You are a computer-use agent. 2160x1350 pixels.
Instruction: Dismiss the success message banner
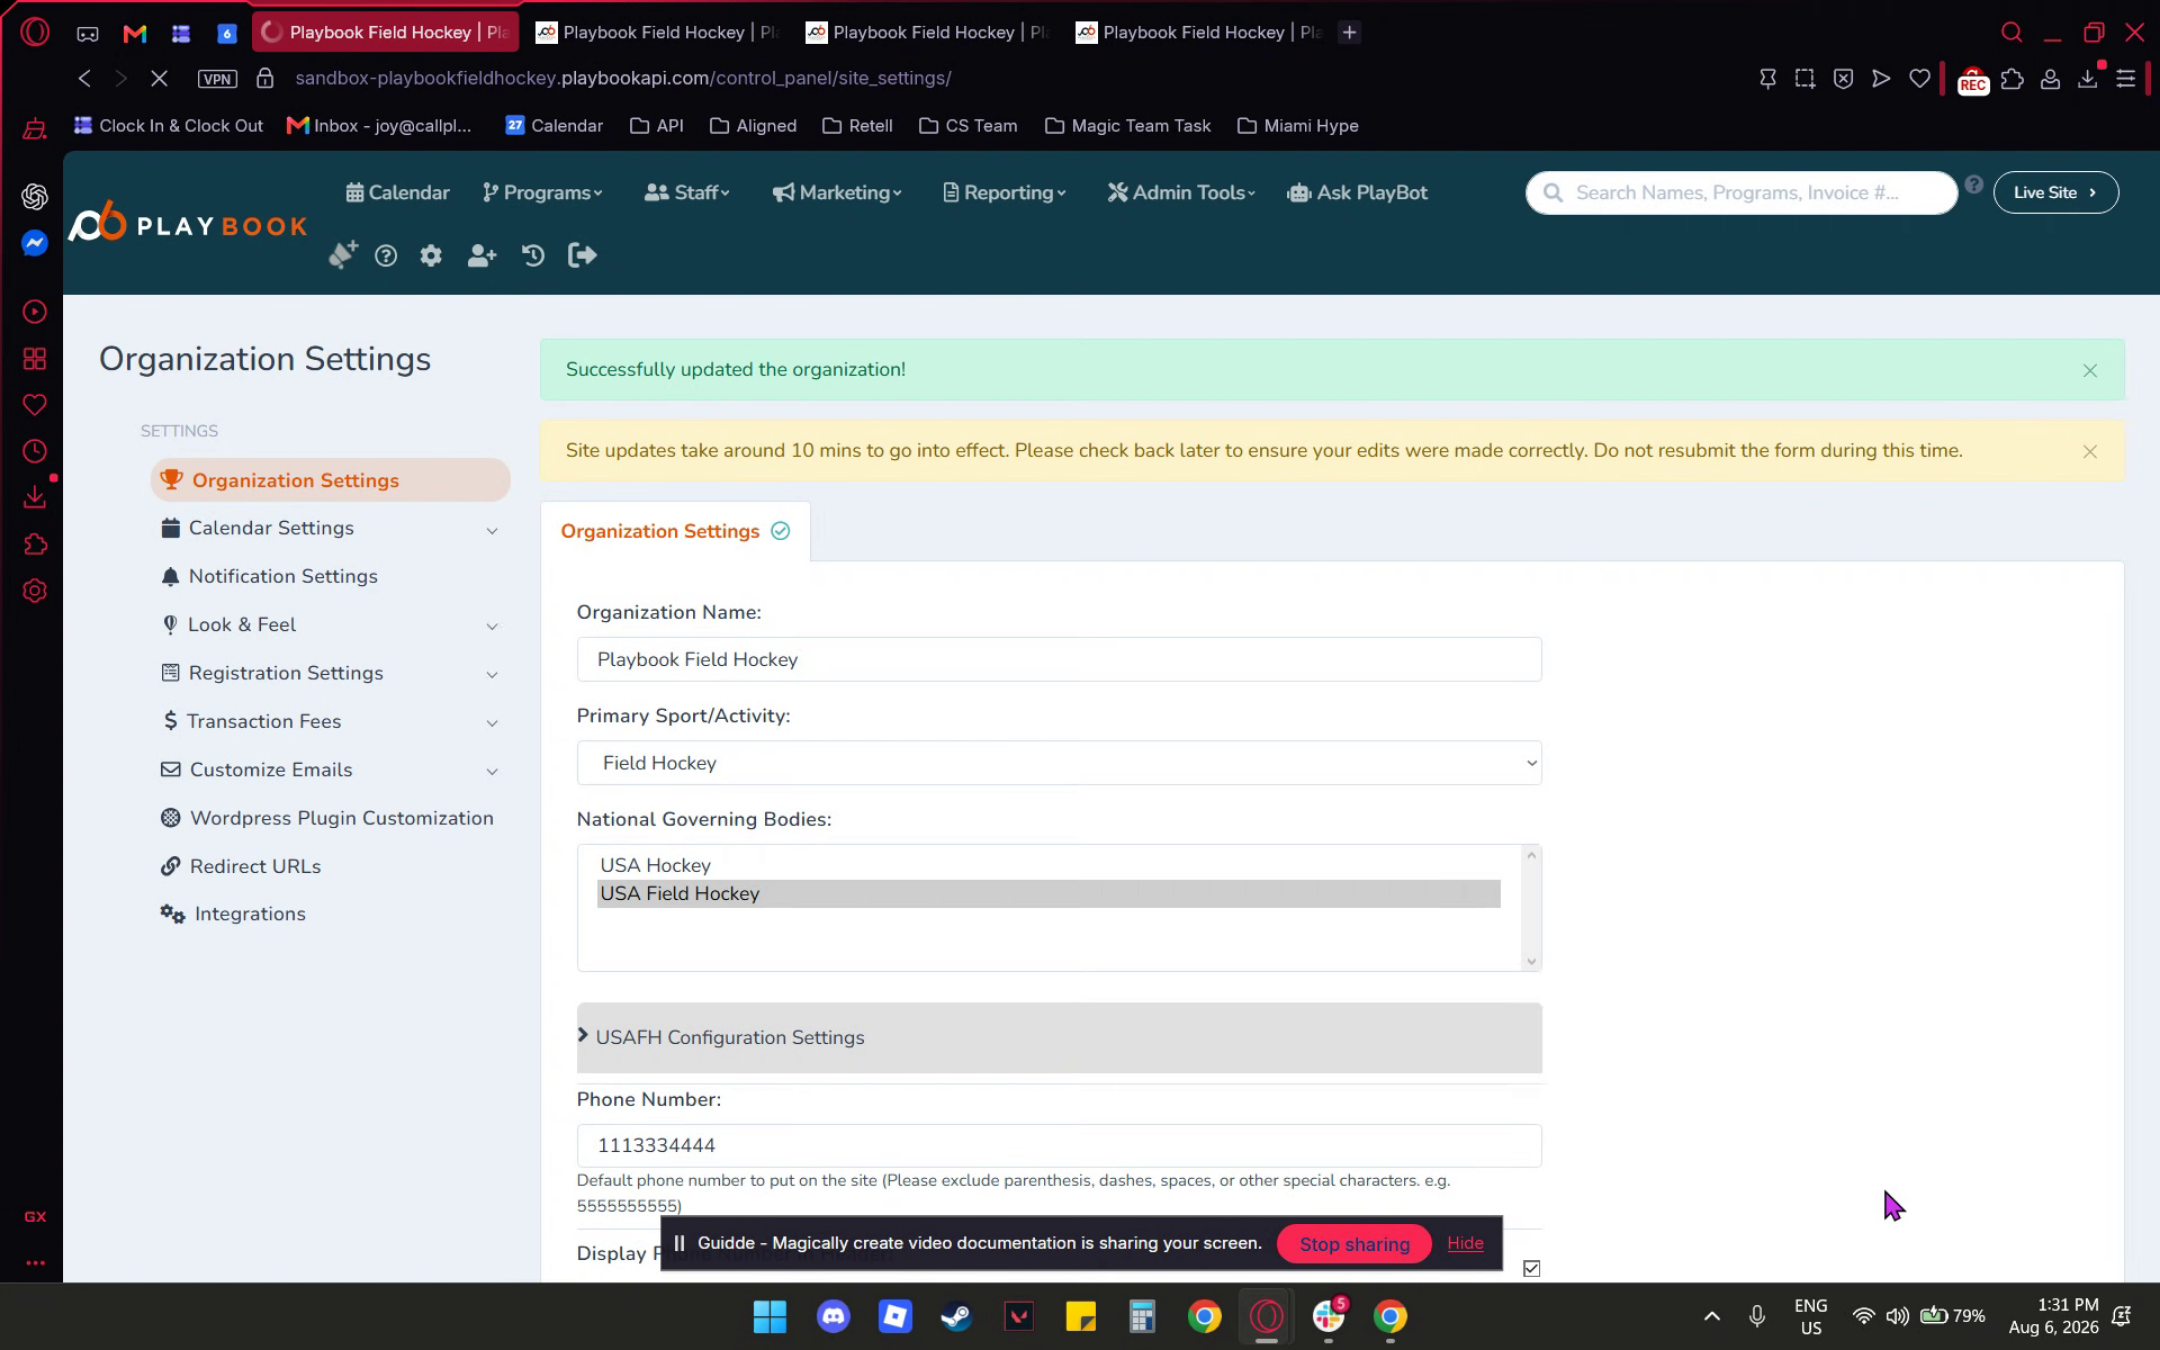(x=2090, y=371)
